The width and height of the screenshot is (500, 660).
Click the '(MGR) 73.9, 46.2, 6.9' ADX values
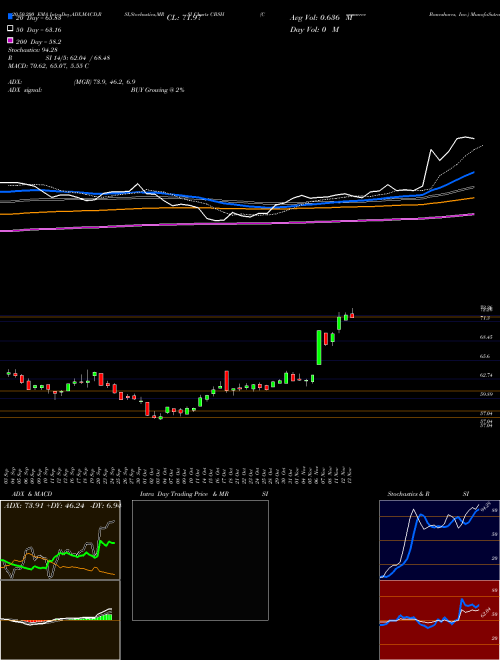click(x=104, y=82)
